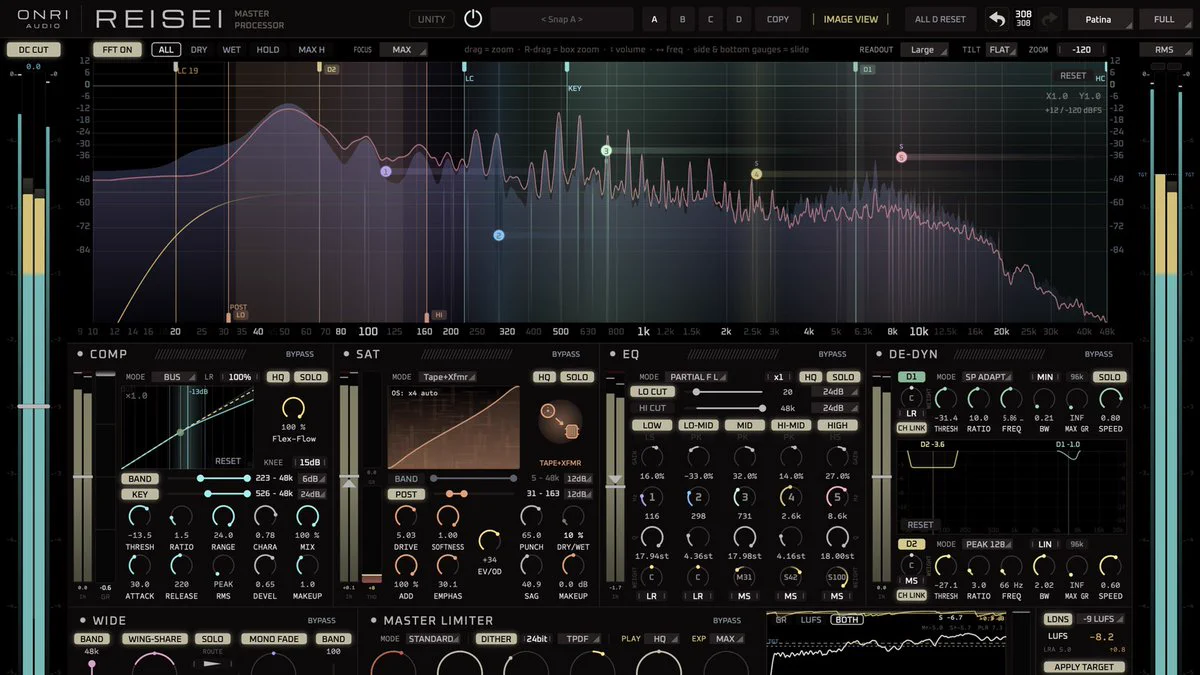The height and width of the screenshot is (675, 1200).
Task: Select EQ band node 3 on spectrum
Action: point(606,151)
